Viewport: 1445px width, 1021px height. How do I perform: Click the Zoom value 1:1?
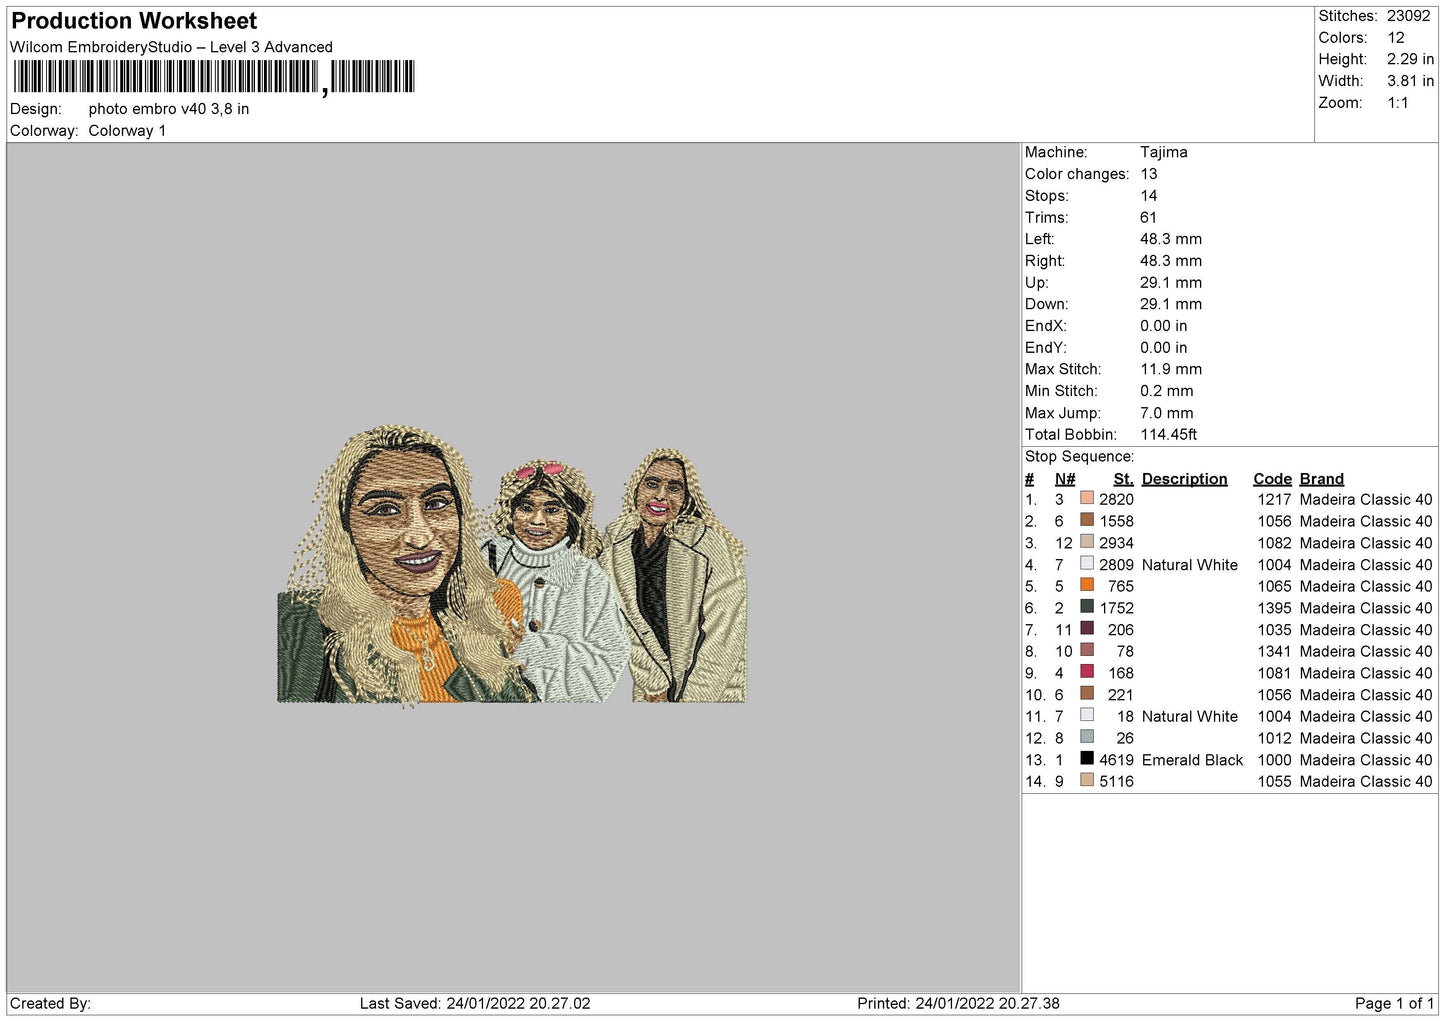(1398, 103)
